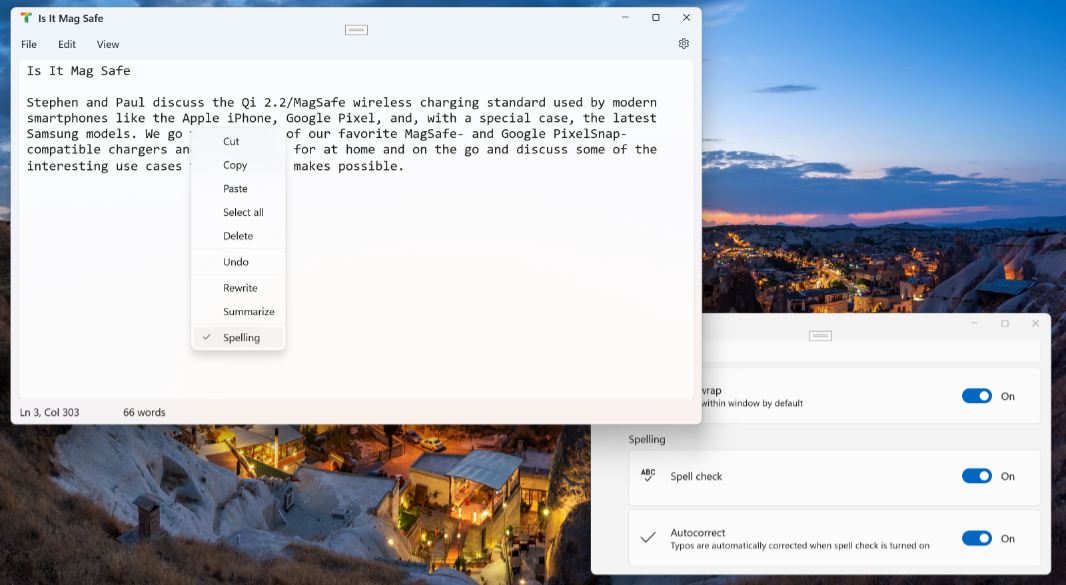This screenshot has height=585, width=1066.
Task: Open the settings gear in the editor
Action: (684, 44)
